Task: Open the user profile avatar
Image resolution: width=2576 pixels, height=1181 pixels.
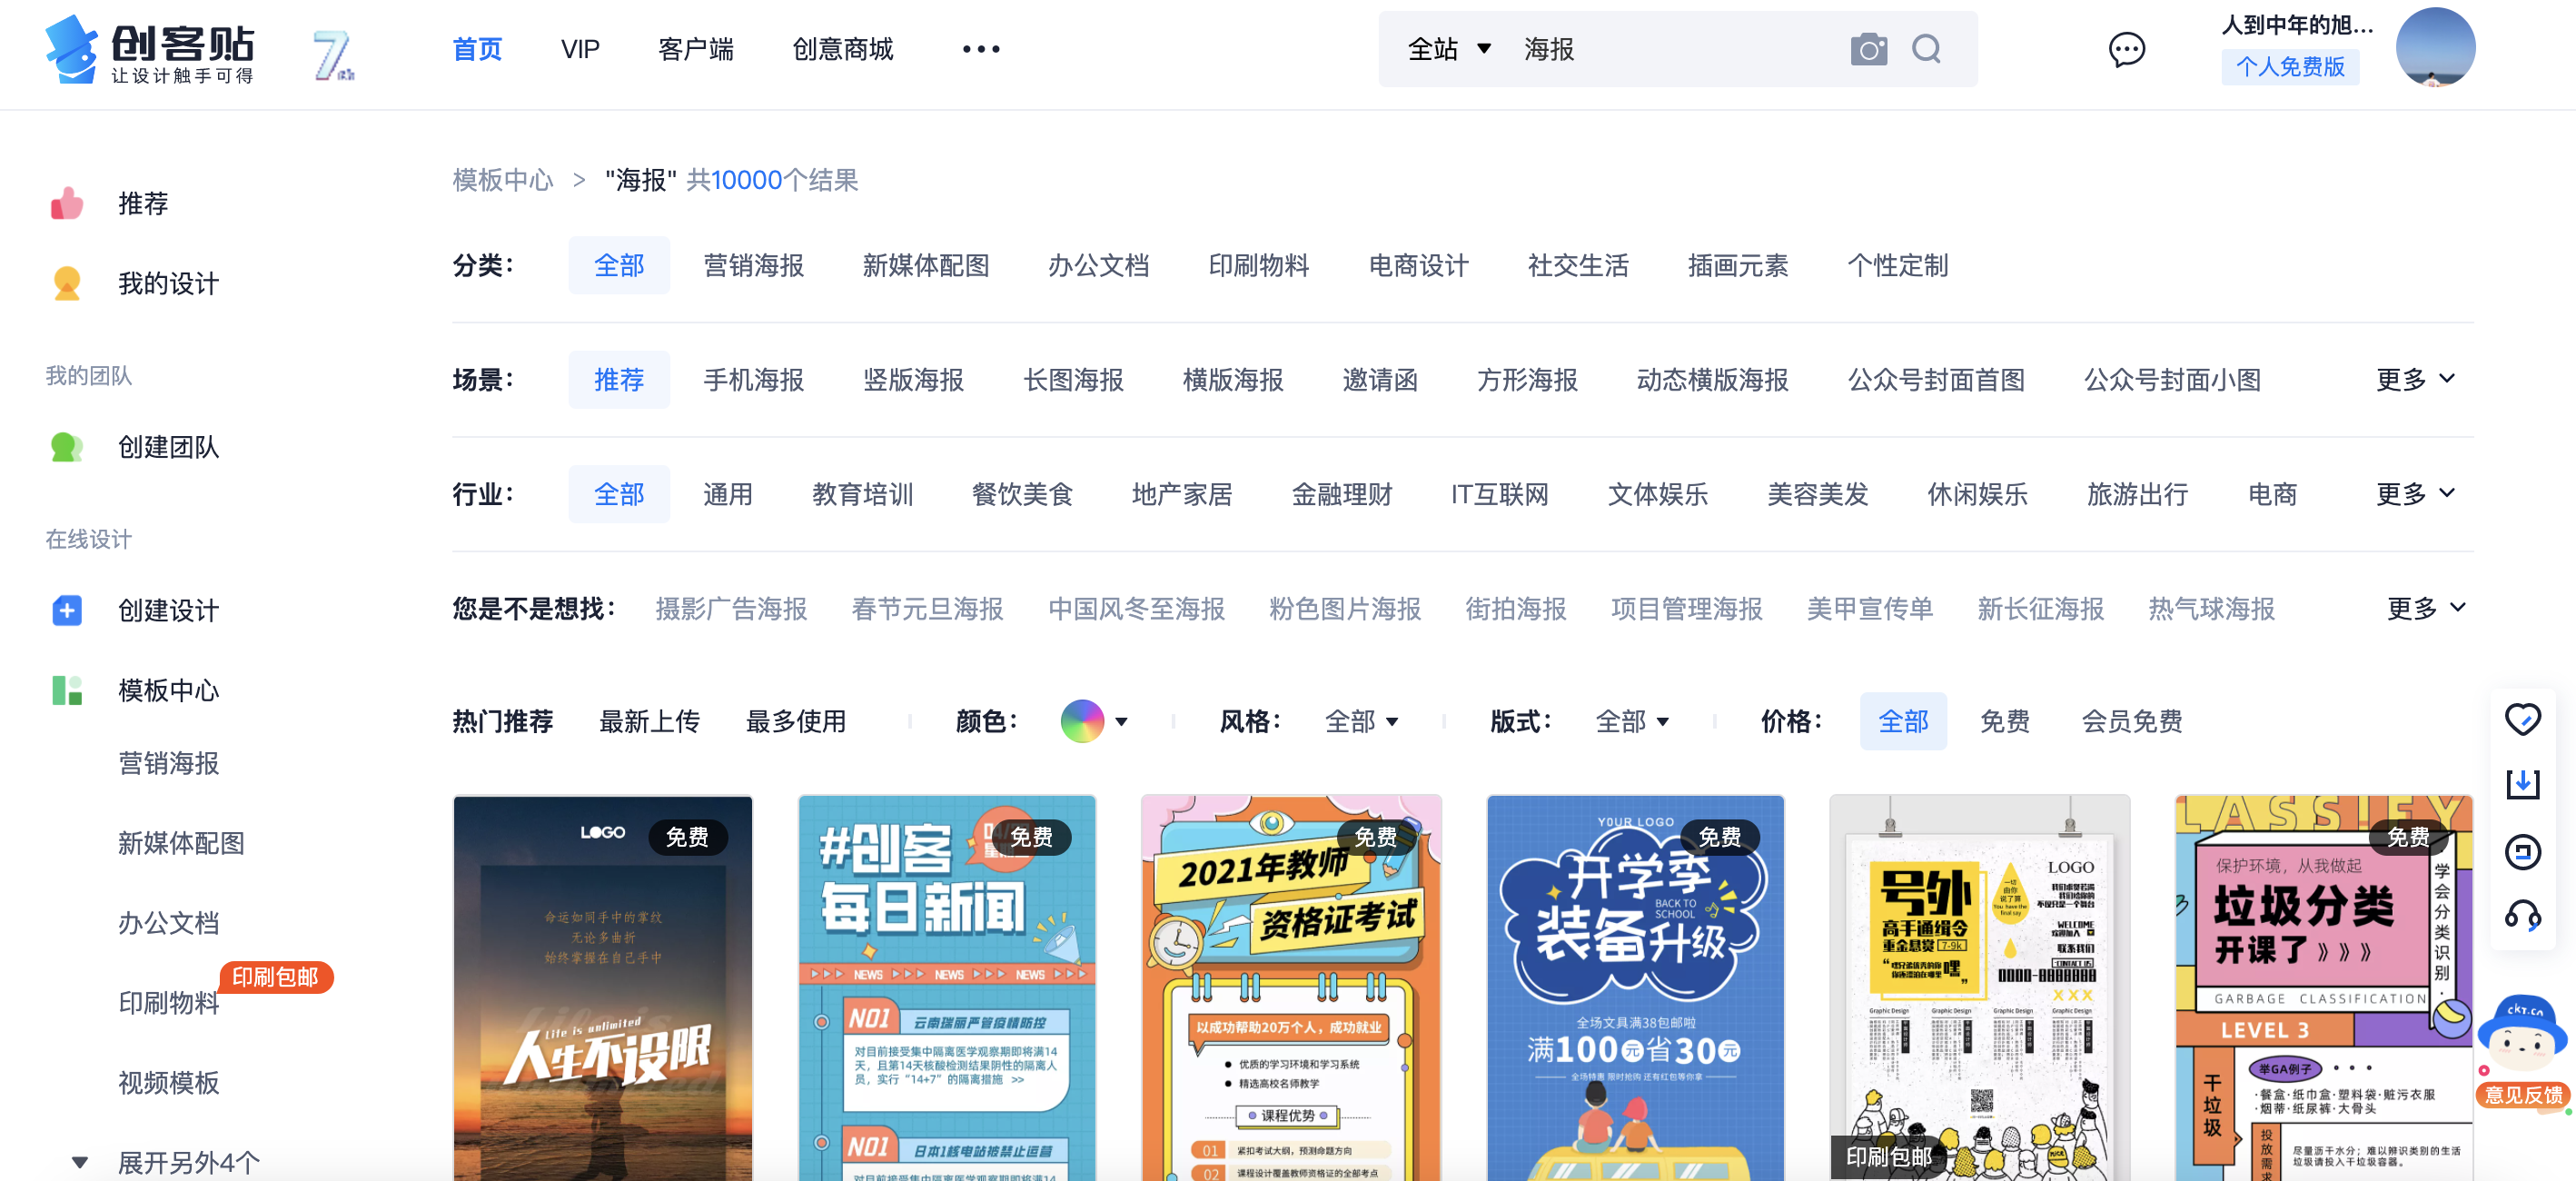Action: 2434,47
